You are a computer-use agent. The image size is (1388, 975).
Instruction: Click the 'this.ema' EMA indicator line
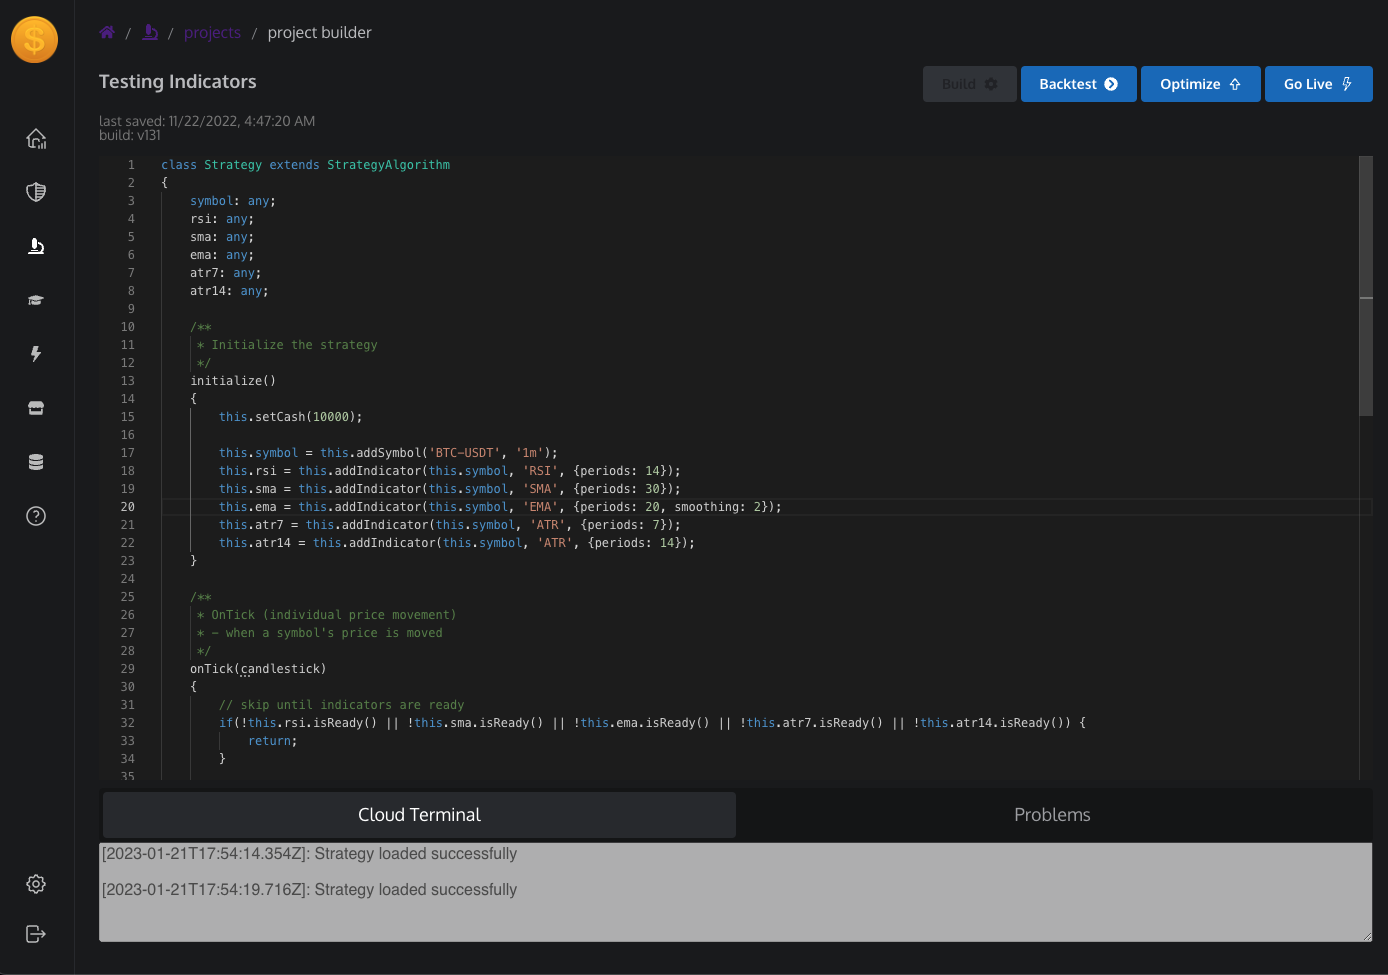(x=500, y=507)
